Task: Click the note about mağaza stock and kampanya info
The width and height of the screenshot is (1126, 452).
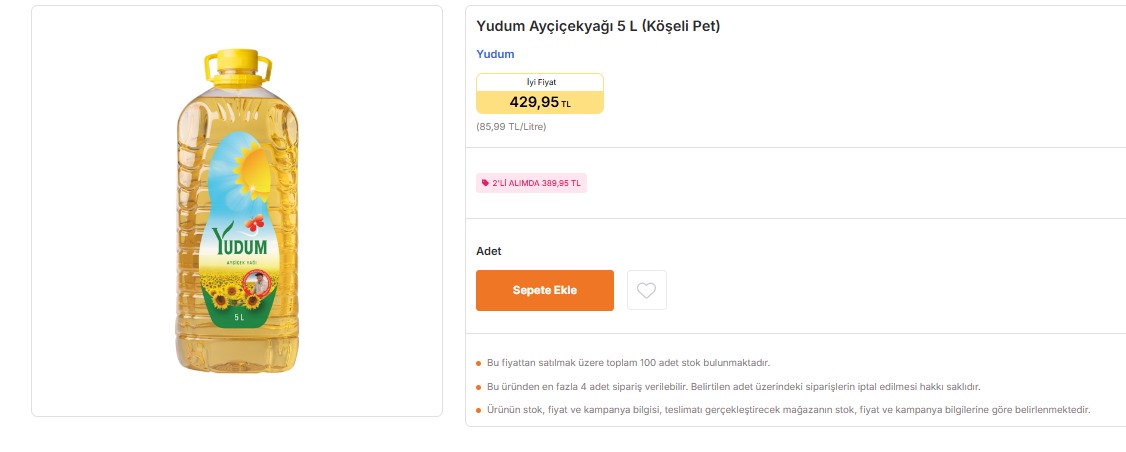Action: (788, 410)
